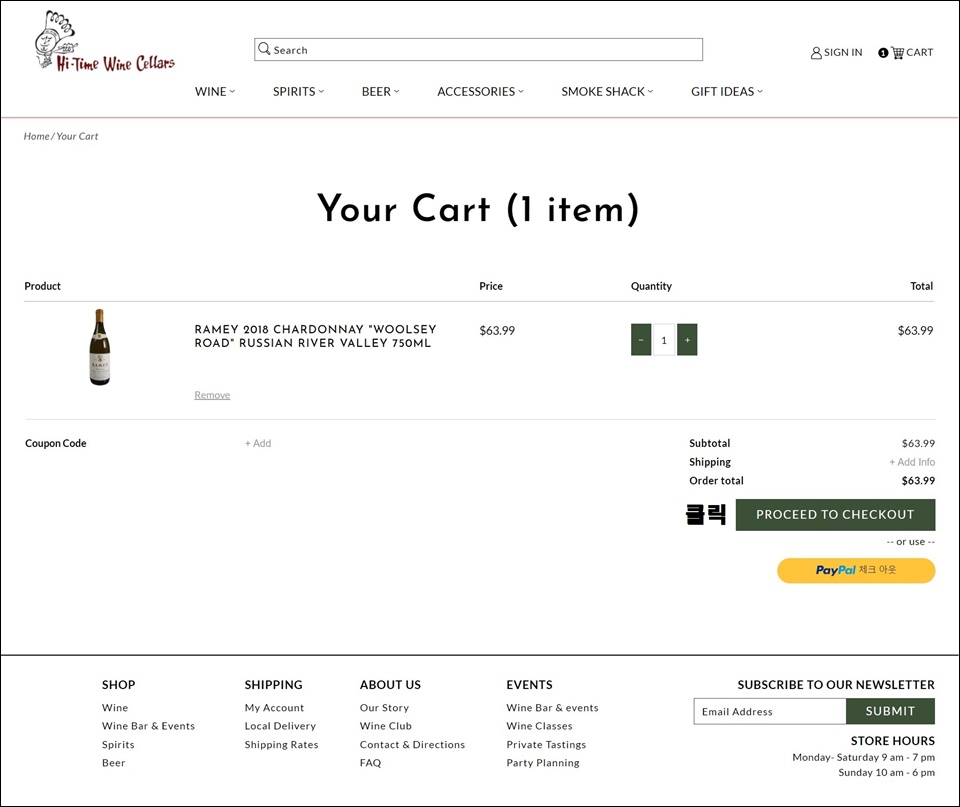Open Private Tastings footer link
The image size is (960, 807).
coord(546,745)
